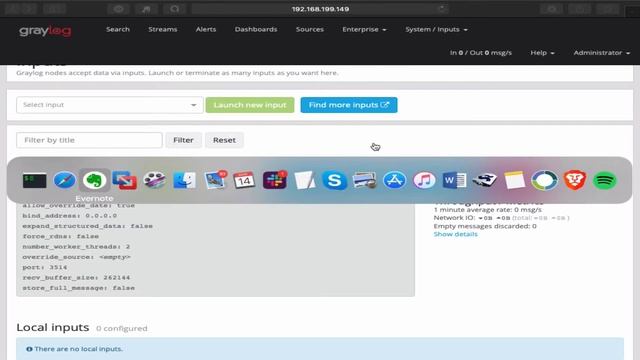Viewport: 640px width, 360px height.
Task: Open the multicolor ring app icon
Action: coord(544,180)
